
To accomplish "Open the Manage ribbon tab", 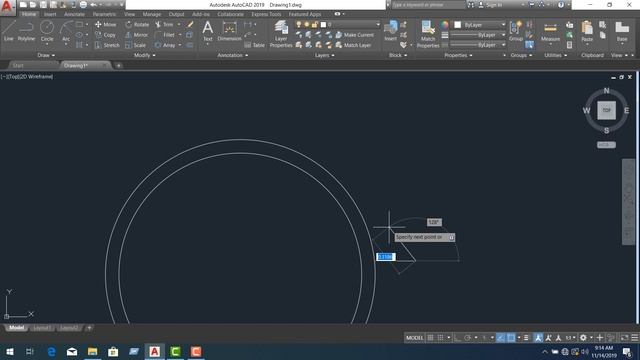I will 152,14.
